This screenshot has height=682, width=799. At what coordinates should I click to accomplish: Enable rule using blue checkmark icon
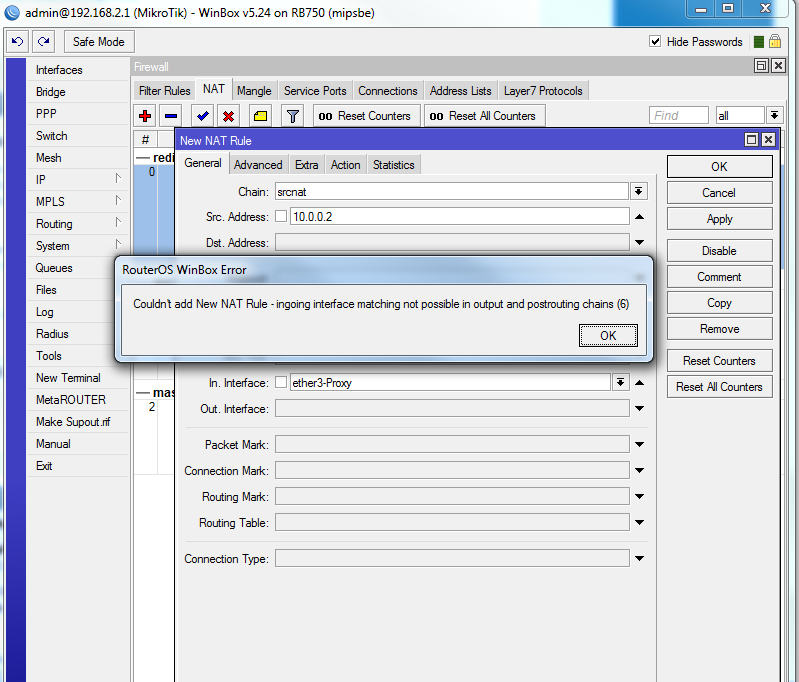(x=203, y=116)
